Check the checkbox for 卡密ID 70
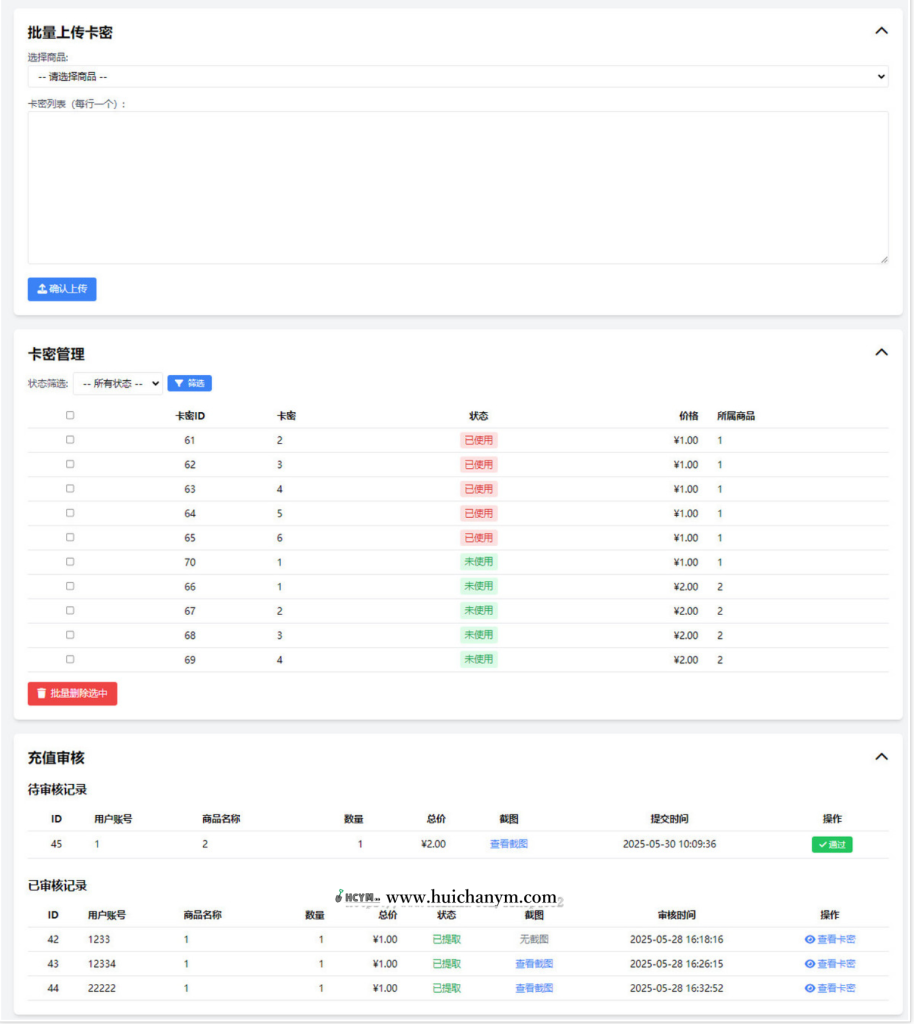Screen dimensions: 914x1024 69,562
